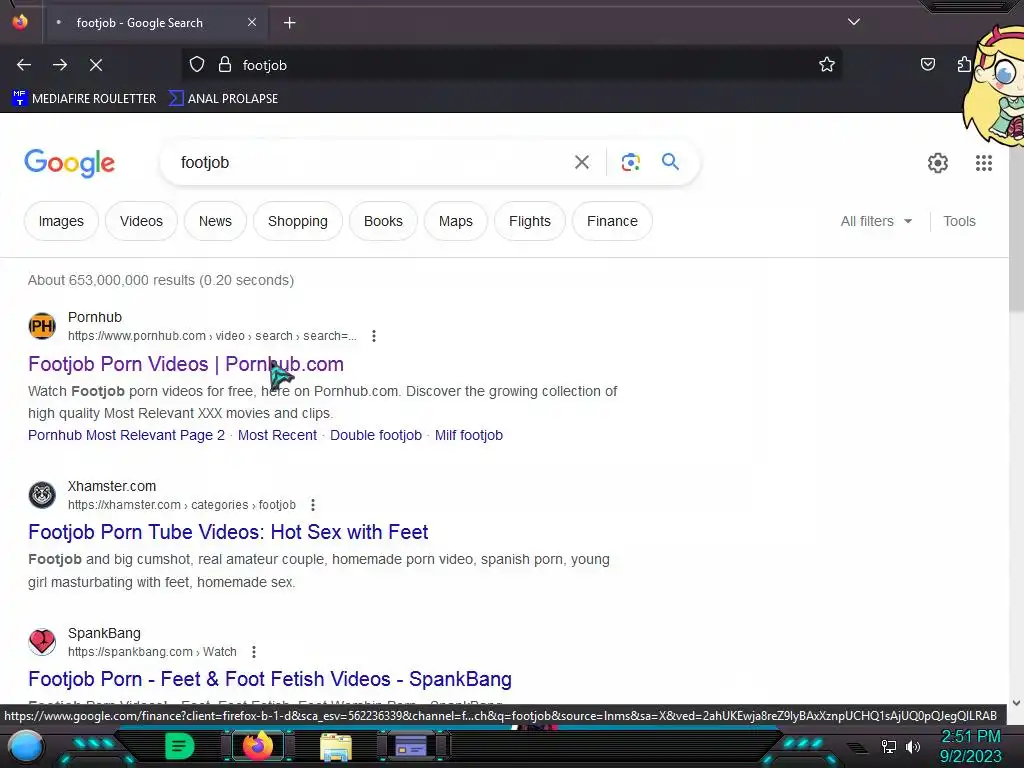Viewport: 1024px width, 768px height.
Task: Focus the Google search input field
Action: pyautogui.click(x=372, y=162)
